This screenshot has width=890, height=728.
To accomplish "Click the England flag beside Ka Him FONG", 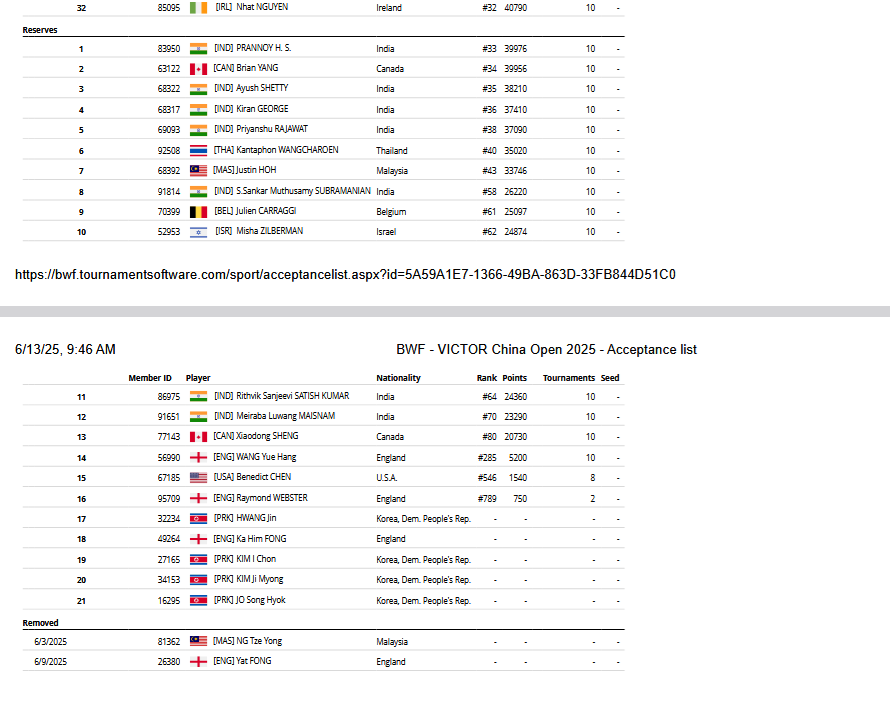I will (198, 539).
